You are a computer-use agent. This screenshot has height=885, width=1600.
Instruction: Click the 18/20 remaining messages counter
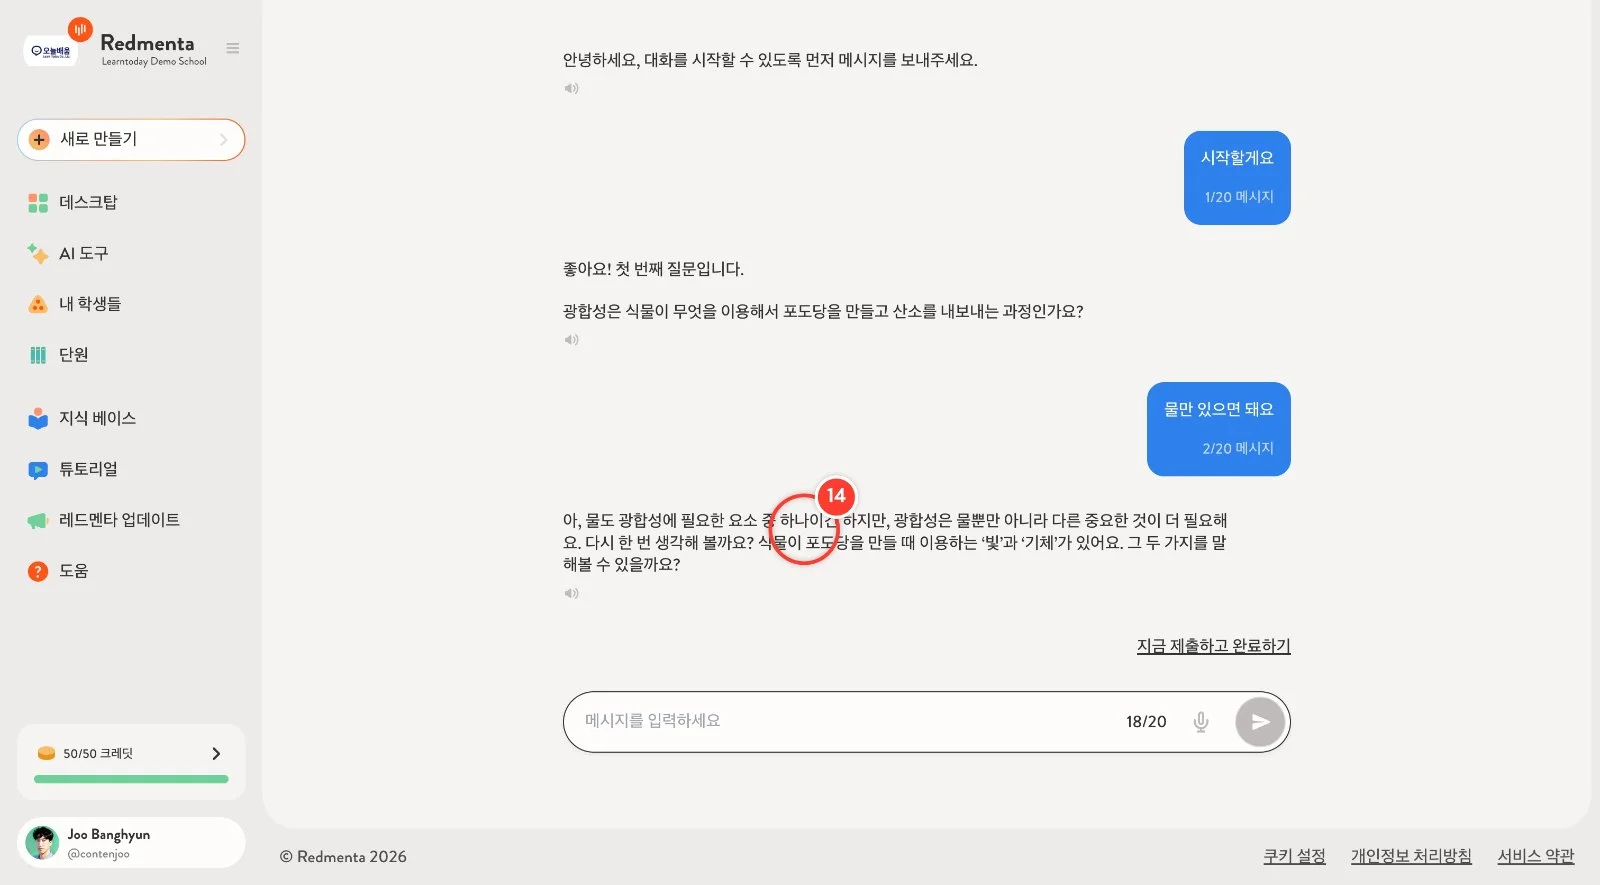1146,722
